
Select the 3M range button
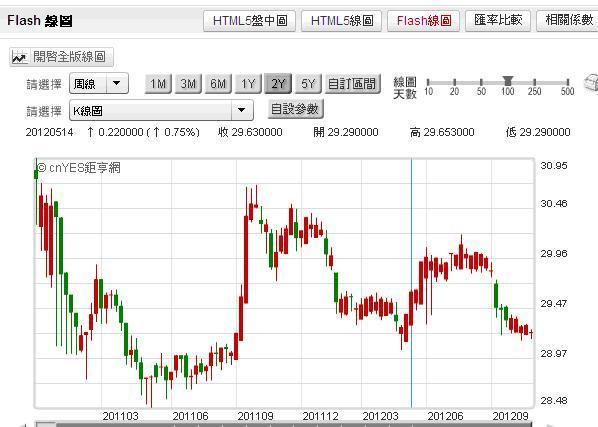[x=188, y=83]
